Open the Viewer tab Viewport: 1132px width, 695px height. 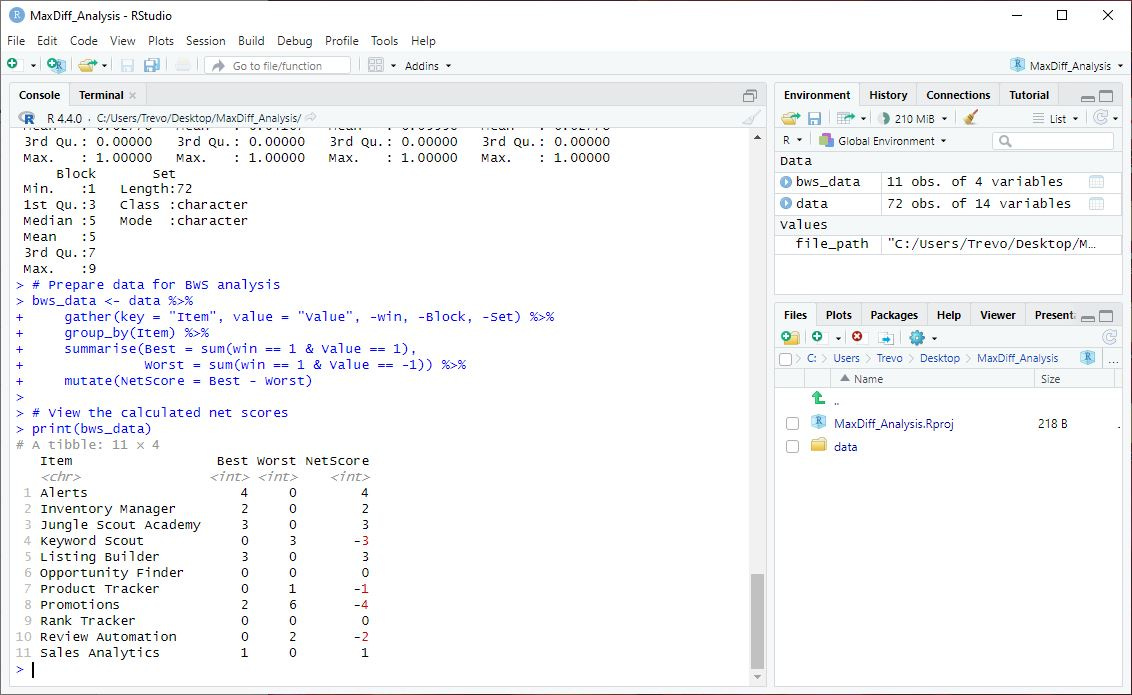tap(998, 315)
